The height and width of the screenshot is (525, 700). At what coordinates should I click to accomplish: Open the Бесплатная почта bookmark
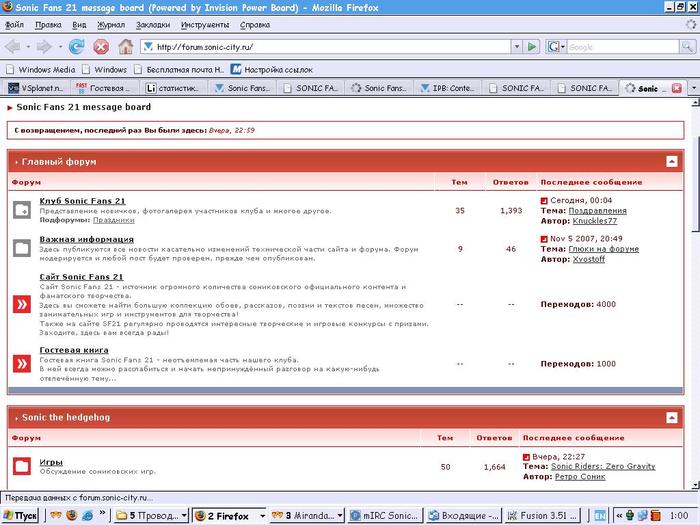pos(179,70)
